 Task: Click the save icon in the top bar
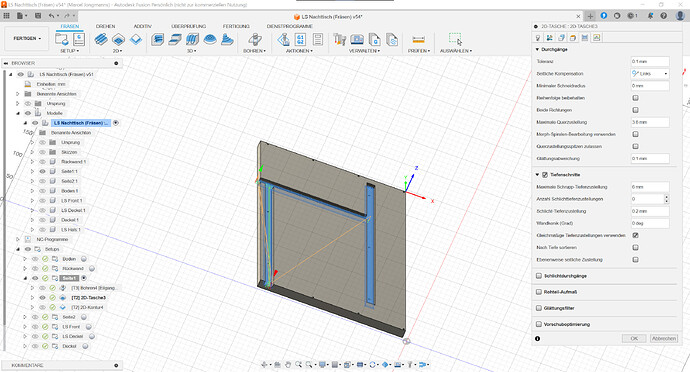tap(38, 16)
